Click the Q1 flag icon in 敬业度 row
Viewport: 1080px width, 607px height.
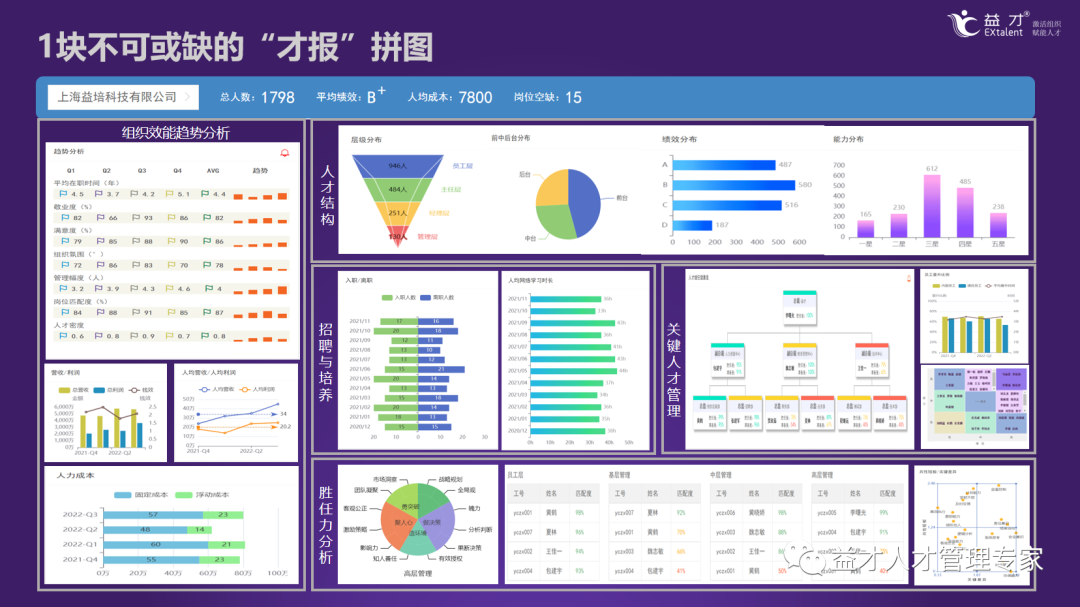tap(65, 218)
